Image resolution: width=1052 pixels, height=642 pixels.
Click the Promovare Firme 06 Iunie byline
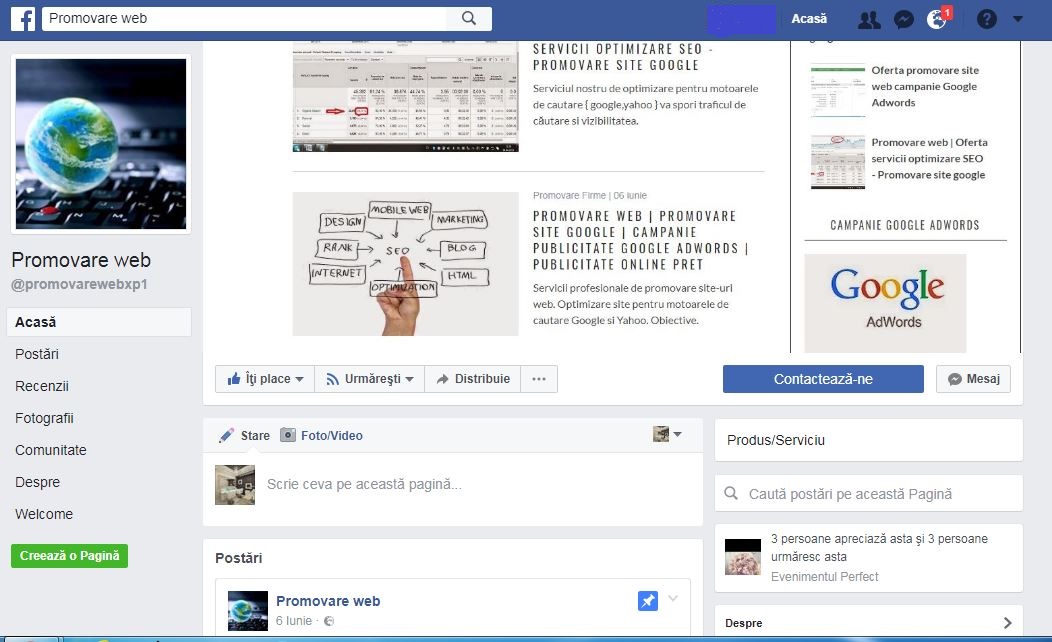(590, 195)
